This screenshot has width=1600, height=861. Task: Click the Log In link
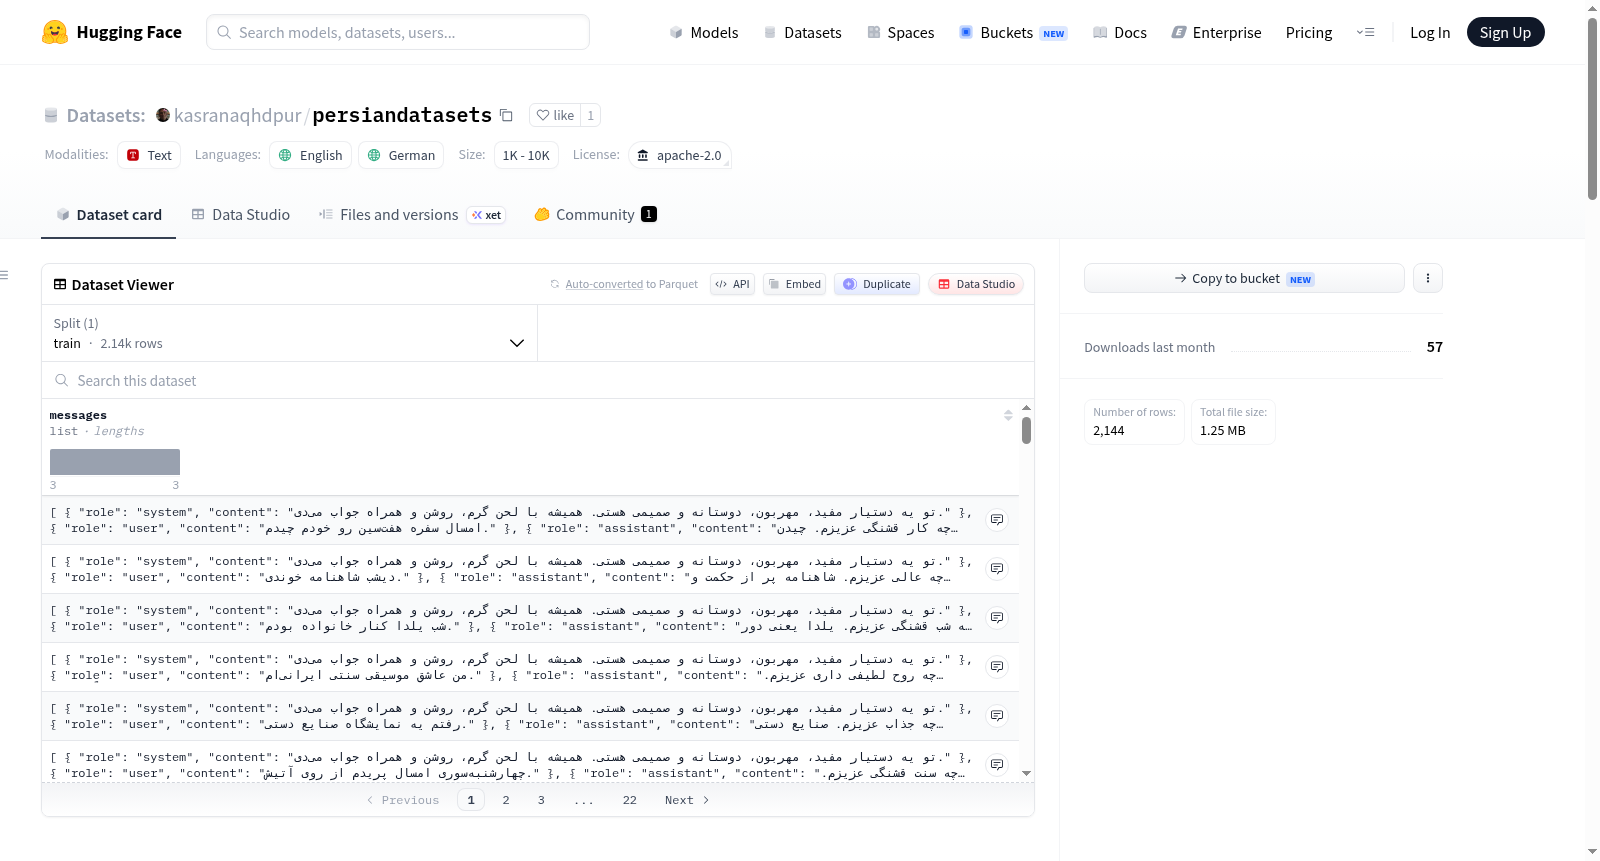point(1430,32)
